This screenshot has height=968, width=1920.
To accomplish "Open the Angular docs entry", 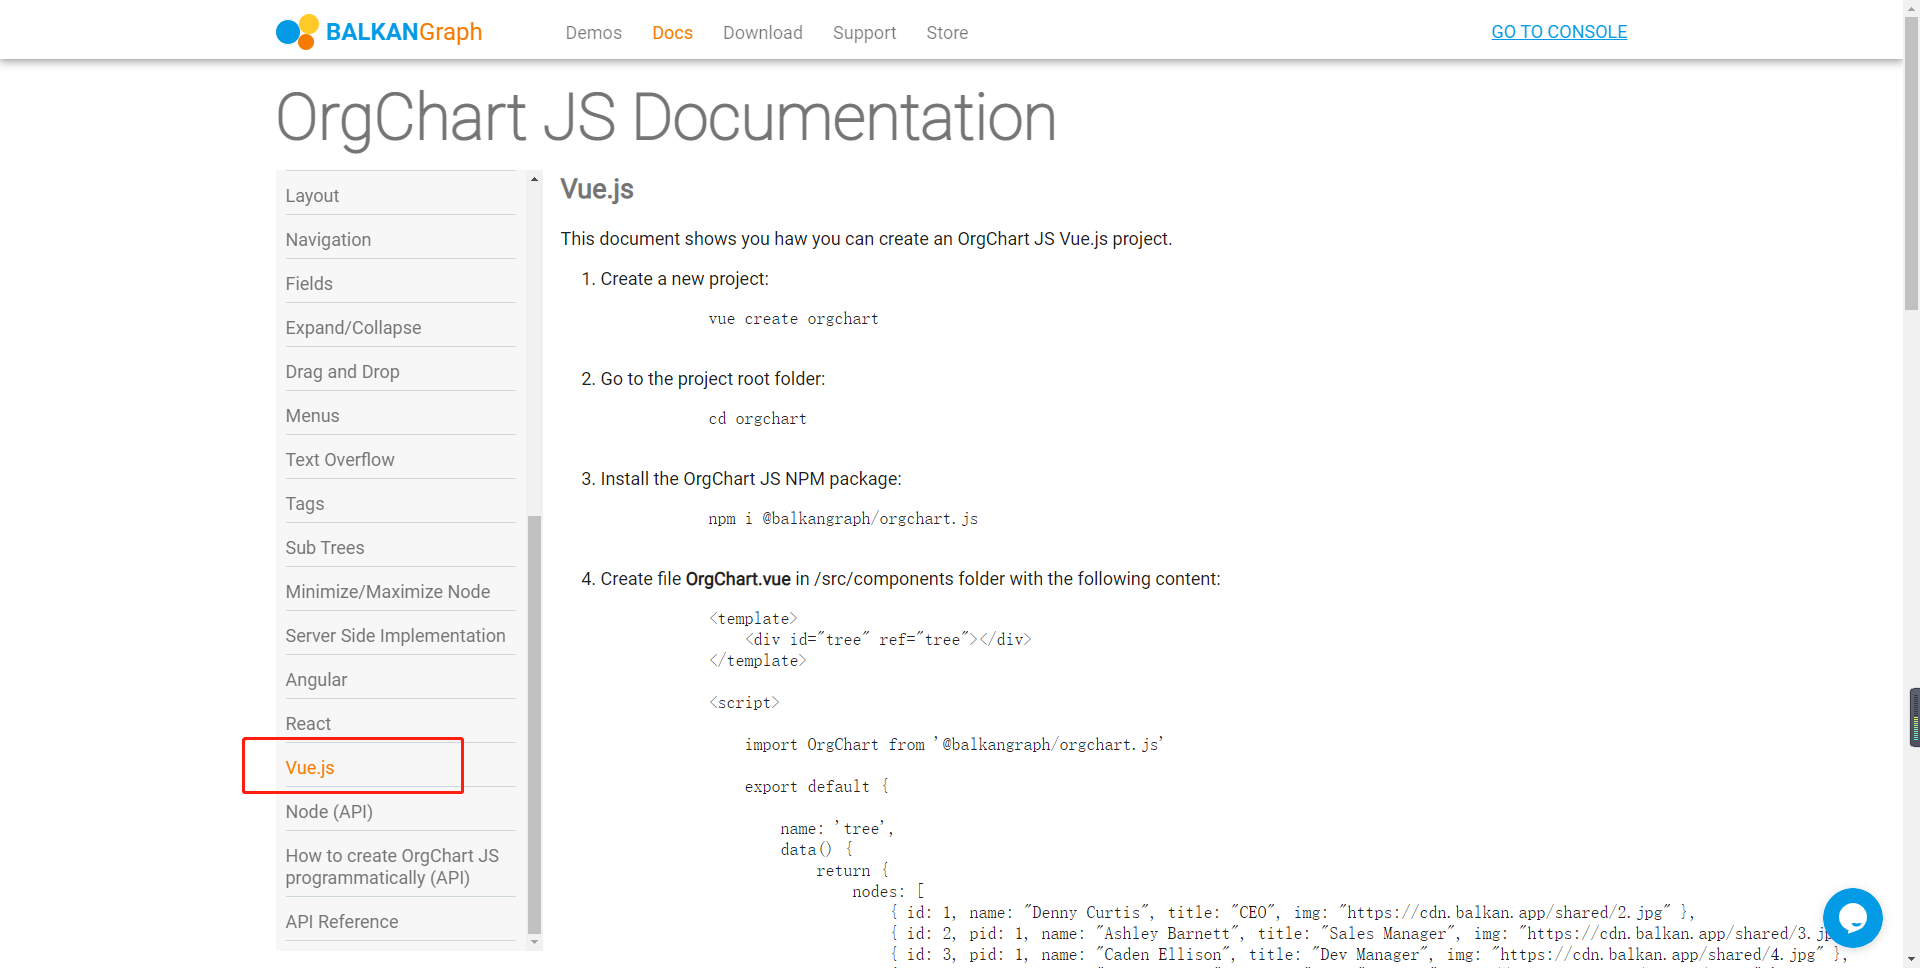I will [x=400, y=680].
